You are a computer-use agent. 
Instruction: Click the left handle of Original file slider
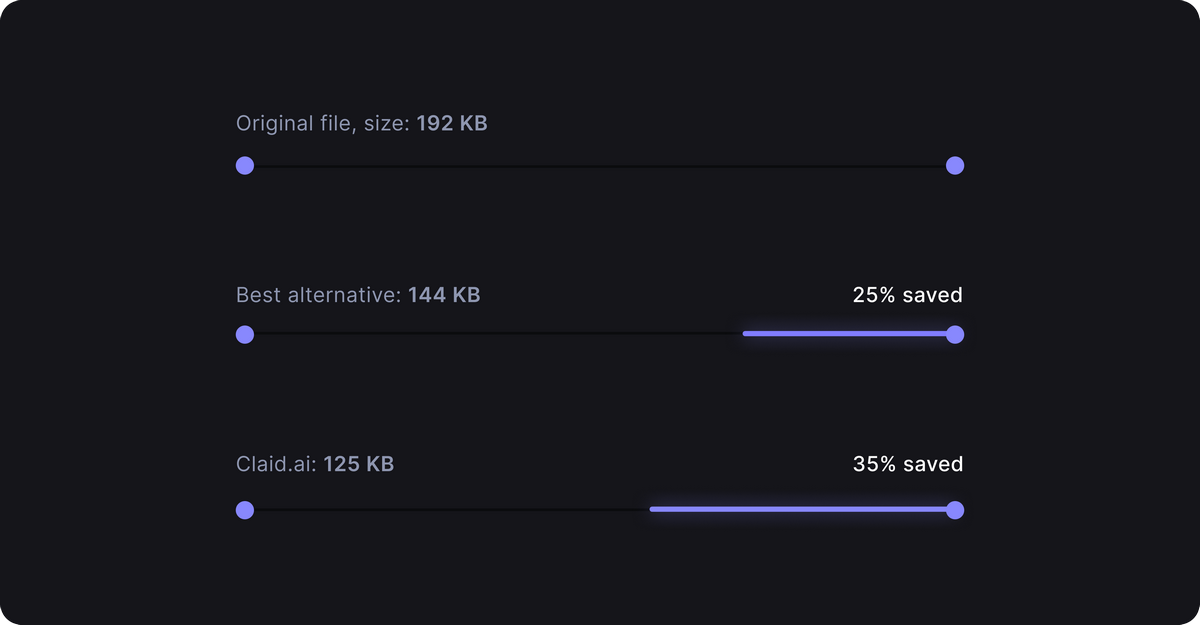245,166
